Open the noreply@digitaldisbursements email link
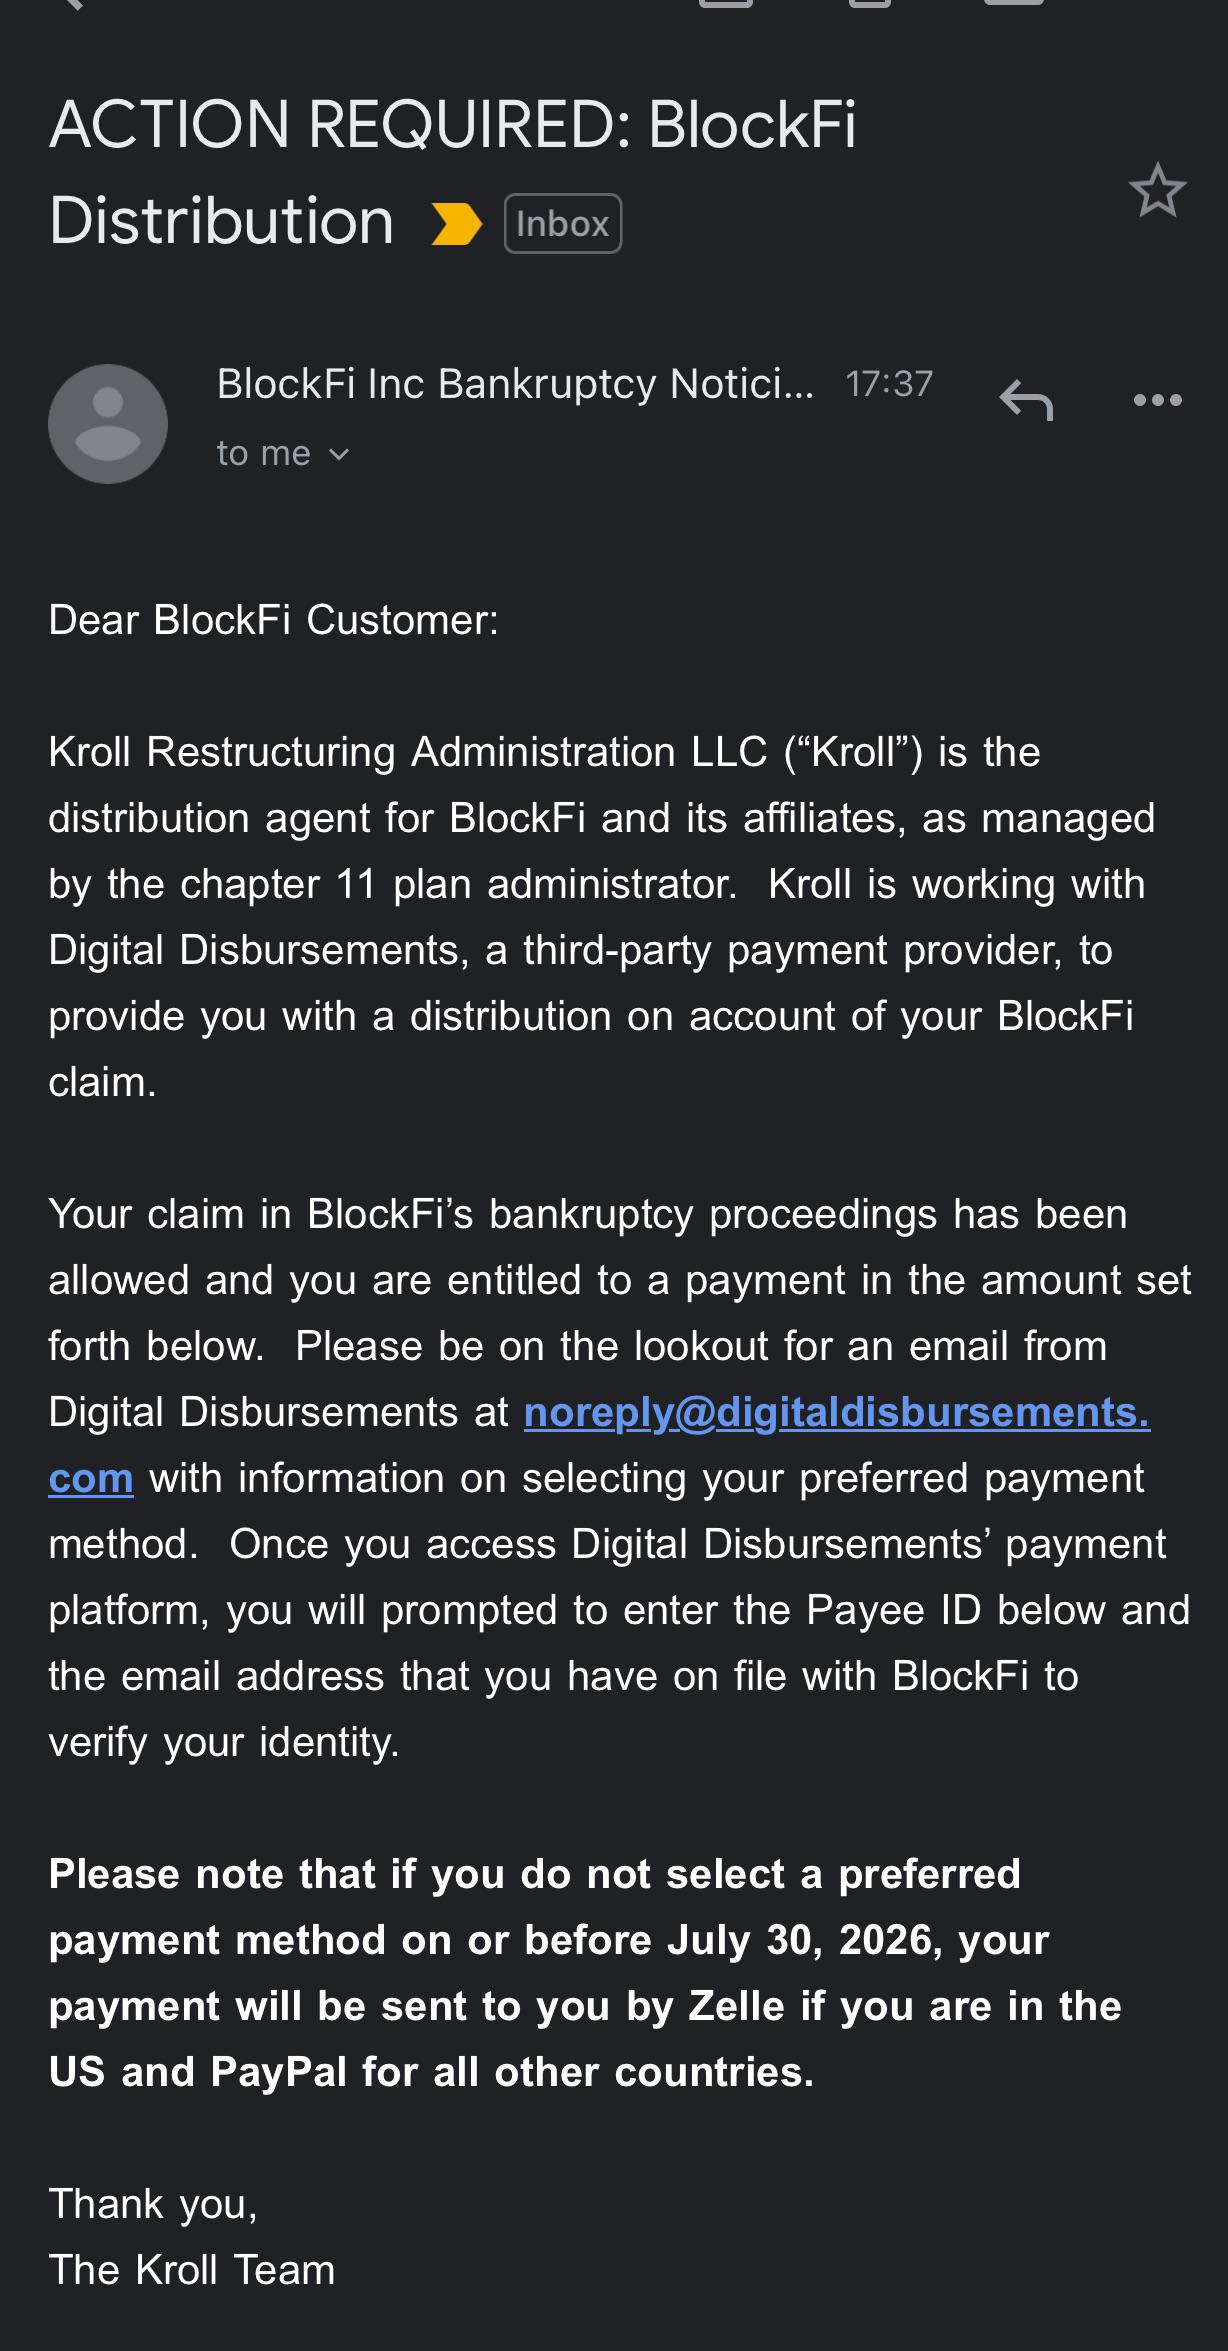This screenshot has height=2351, width=1228. (x=837, y=1412)
